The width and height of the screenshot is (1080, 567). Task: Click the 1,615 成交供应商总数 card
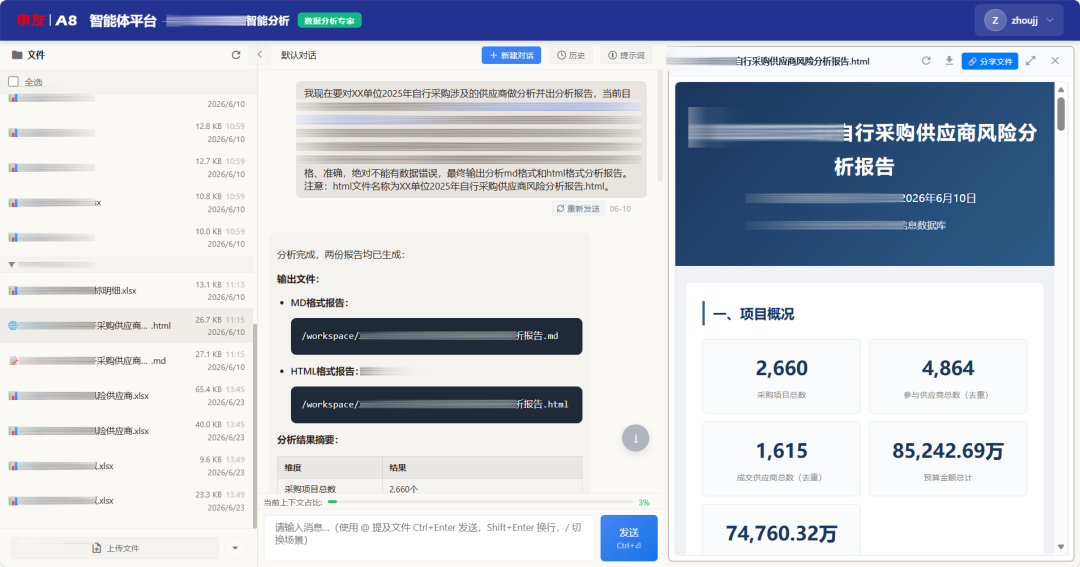(781, 459)
